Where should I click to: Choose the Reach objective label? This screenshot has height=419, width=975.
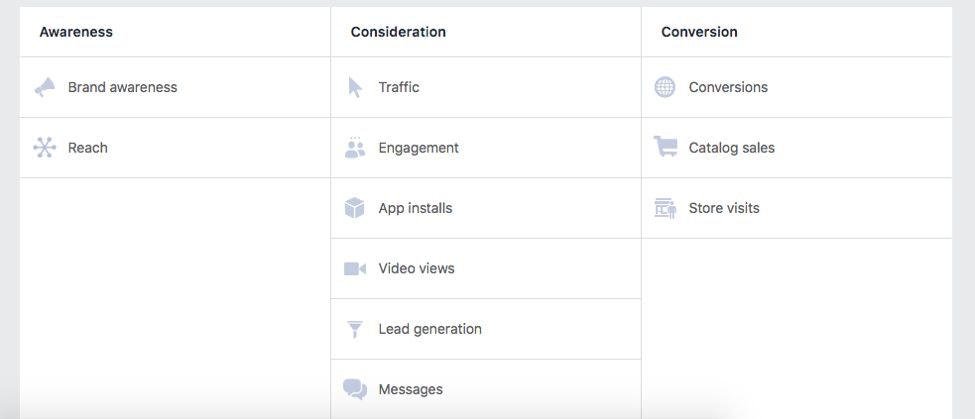[88, 148]
